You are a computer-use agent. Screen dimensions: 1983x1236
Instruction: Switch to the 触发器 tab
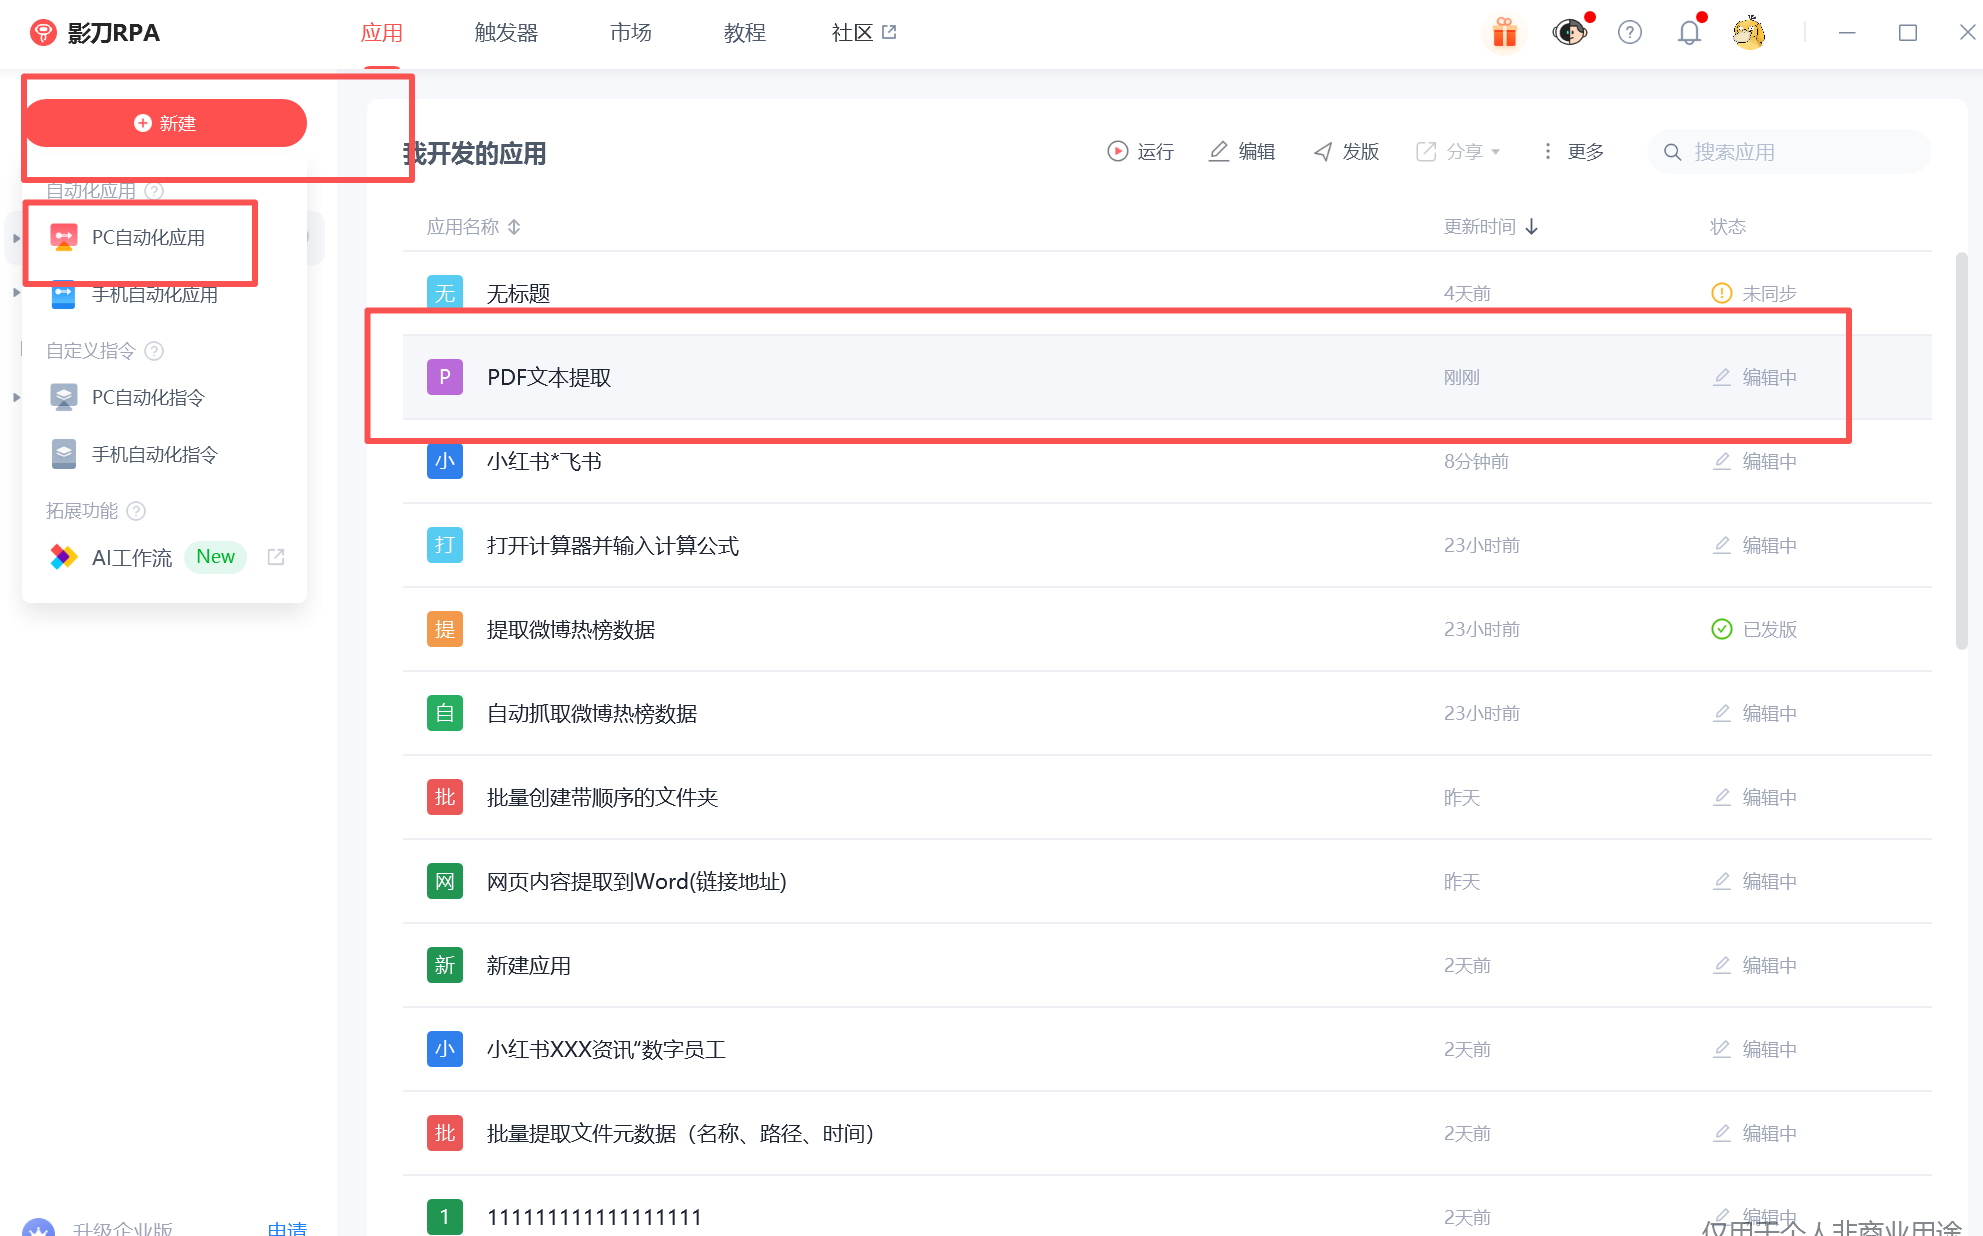click(506, 33)
